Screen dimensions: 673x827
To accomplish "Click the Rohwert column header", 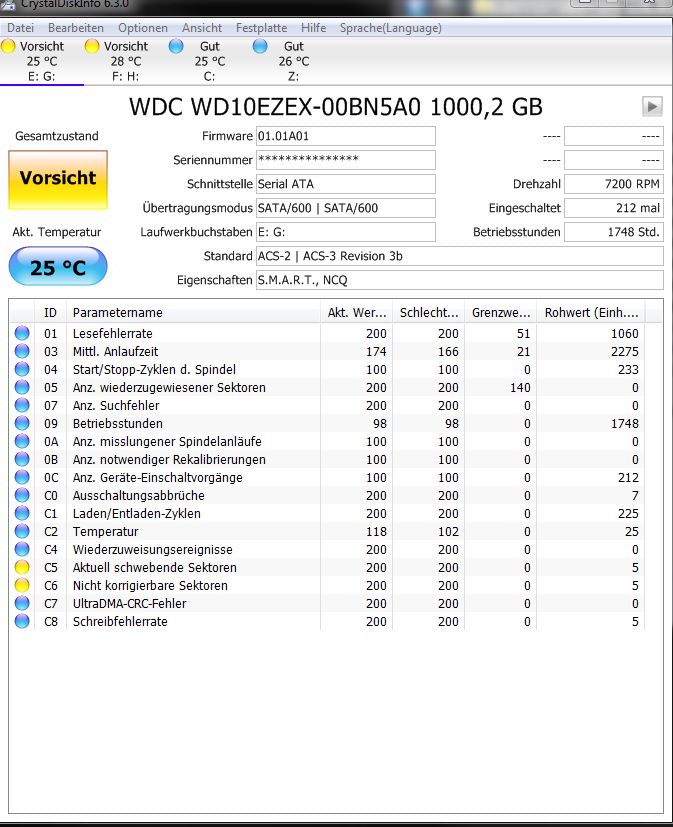I will 591,312.
